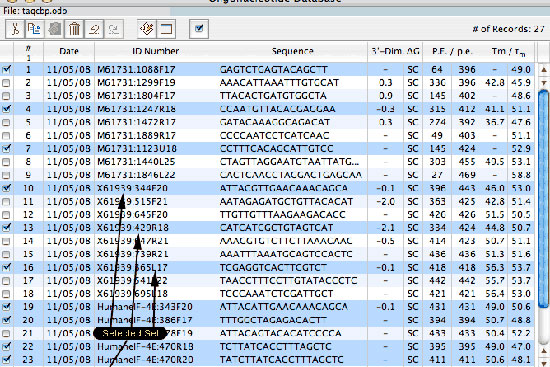Click 3'-Dim value -2.0 in row 11
This screenshot has height=367, width=550.
tap(385, 202)
